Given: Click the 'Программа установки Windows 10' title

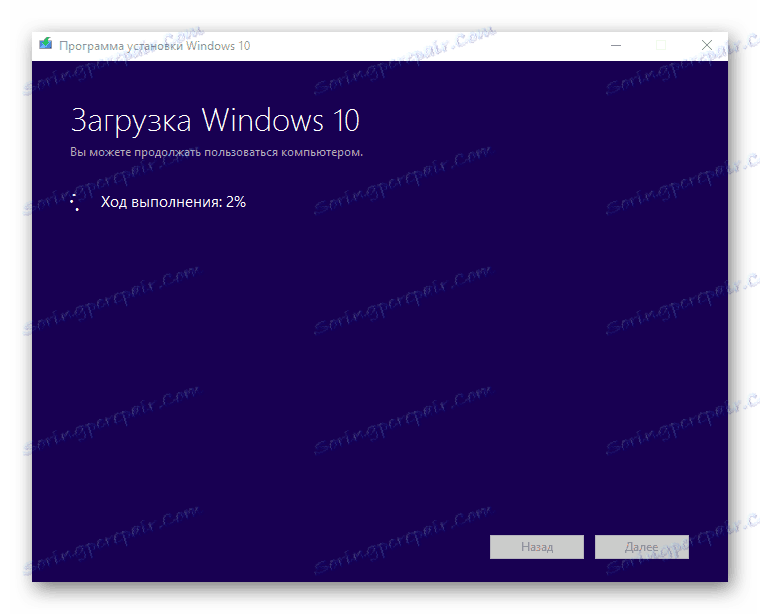Looking at the screenshot, I should (x=154, y=46).
